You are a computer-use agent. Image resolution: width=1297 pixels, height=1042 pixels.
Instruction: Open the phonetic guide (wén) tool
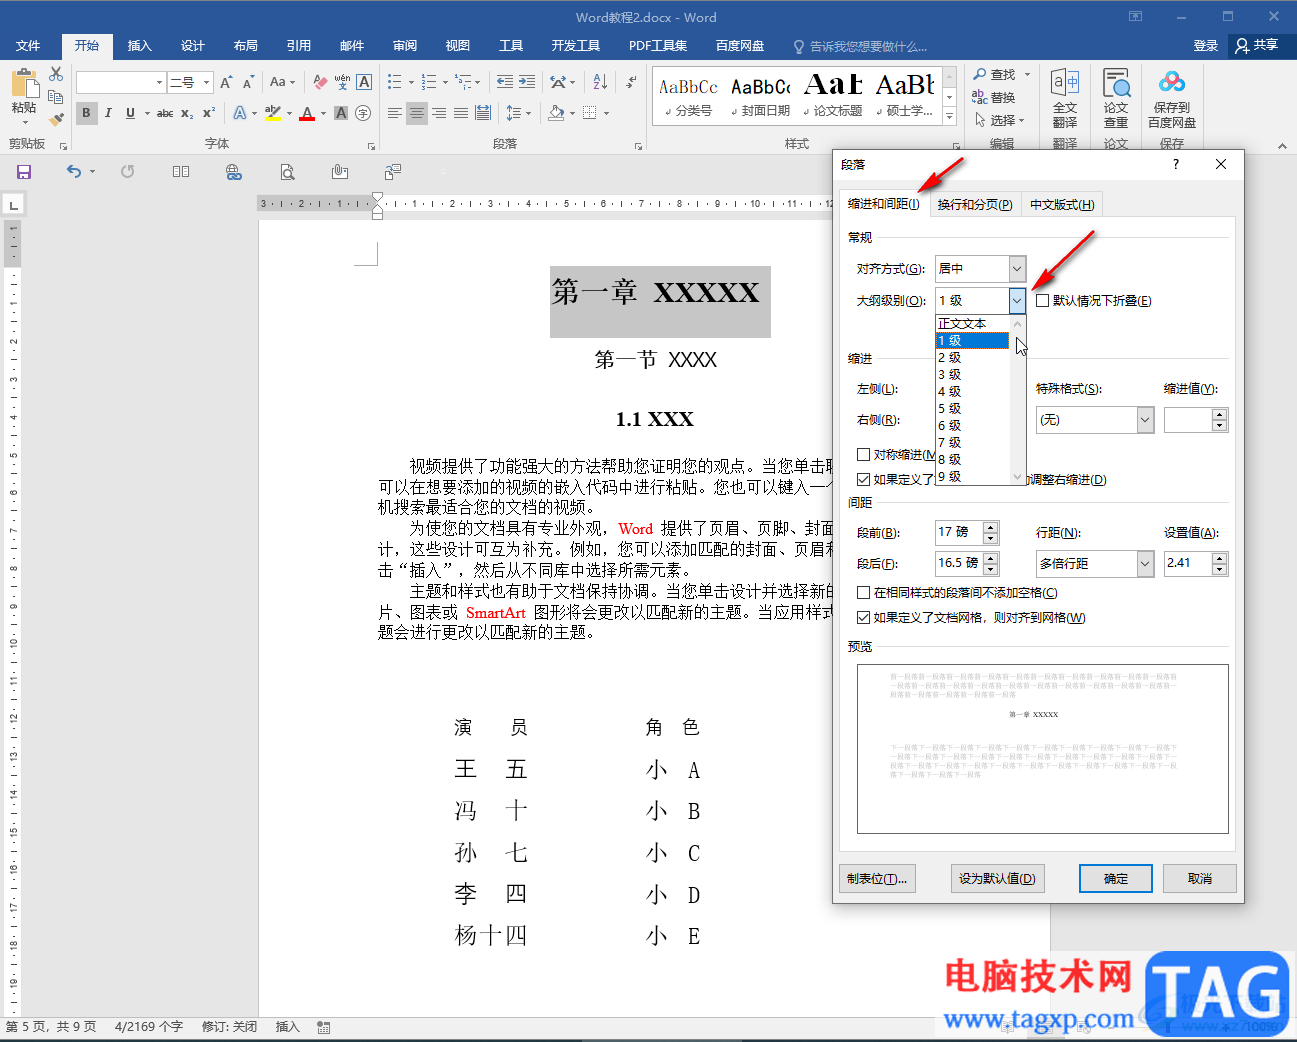click(342, 82)
